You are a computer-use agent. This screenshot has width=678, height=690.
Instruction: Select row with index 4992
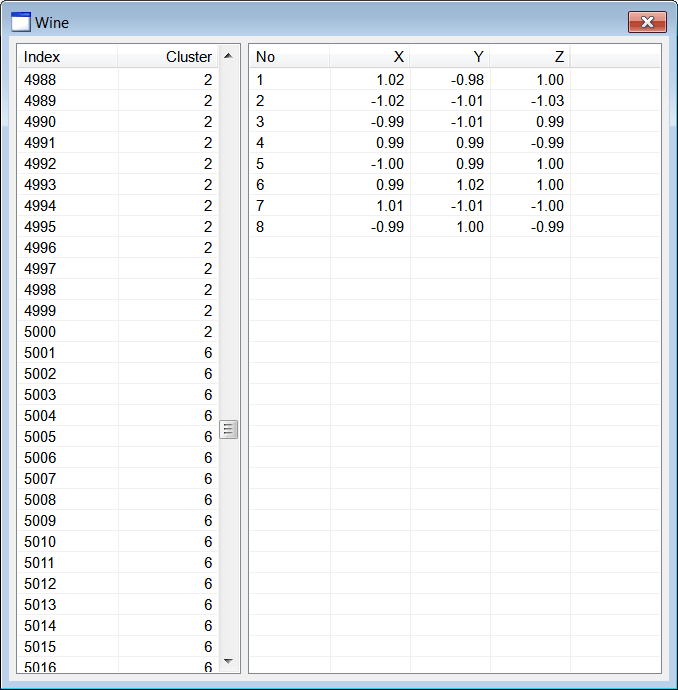[x=118, y=164]
